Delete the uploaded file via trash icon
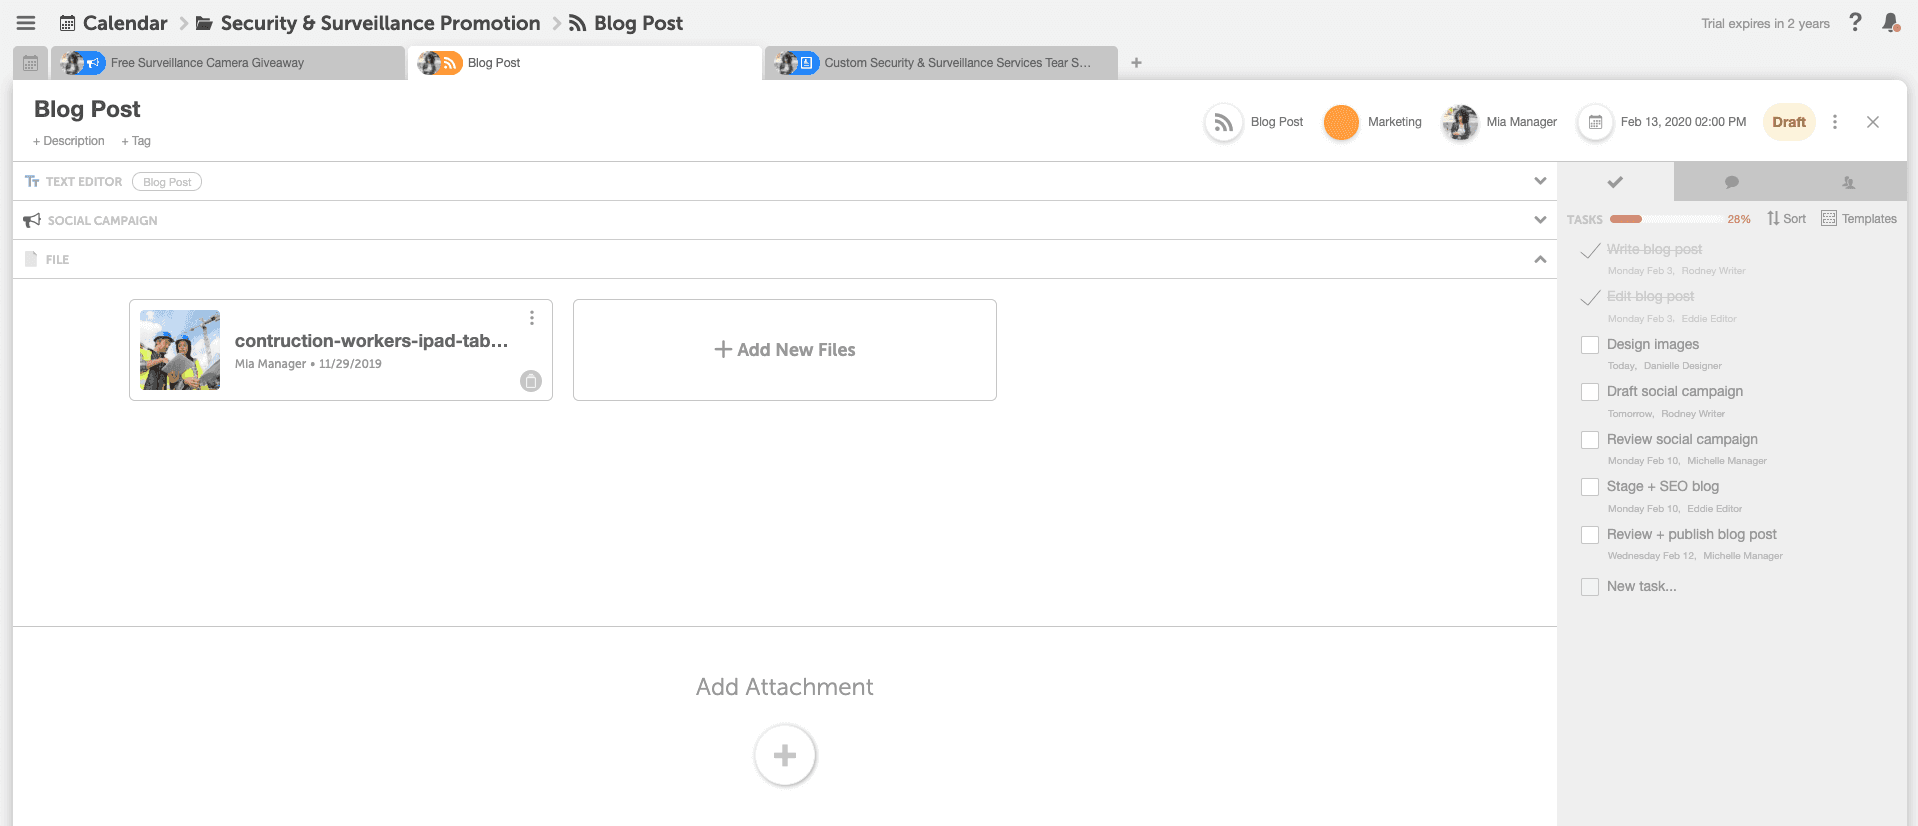 click(x=531, y=381)
